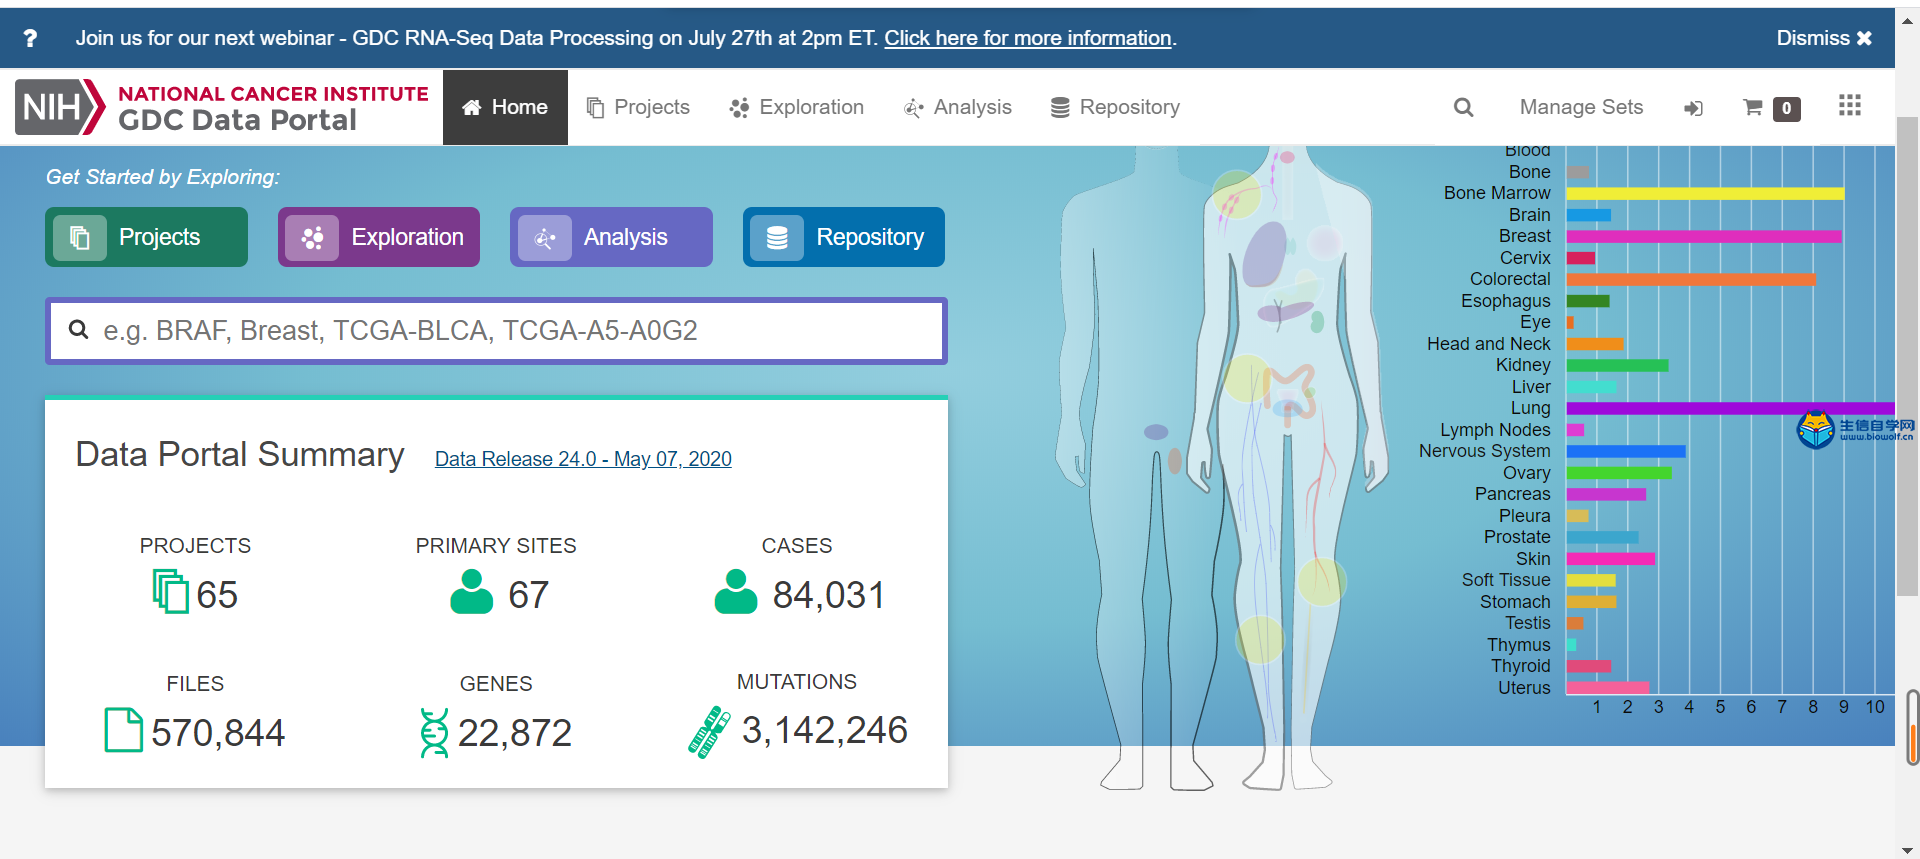Click the primary sites person icon beside 67
The width and height of the screenshot is (1920, 859).
pyautogui.click(x=472, y=591)
